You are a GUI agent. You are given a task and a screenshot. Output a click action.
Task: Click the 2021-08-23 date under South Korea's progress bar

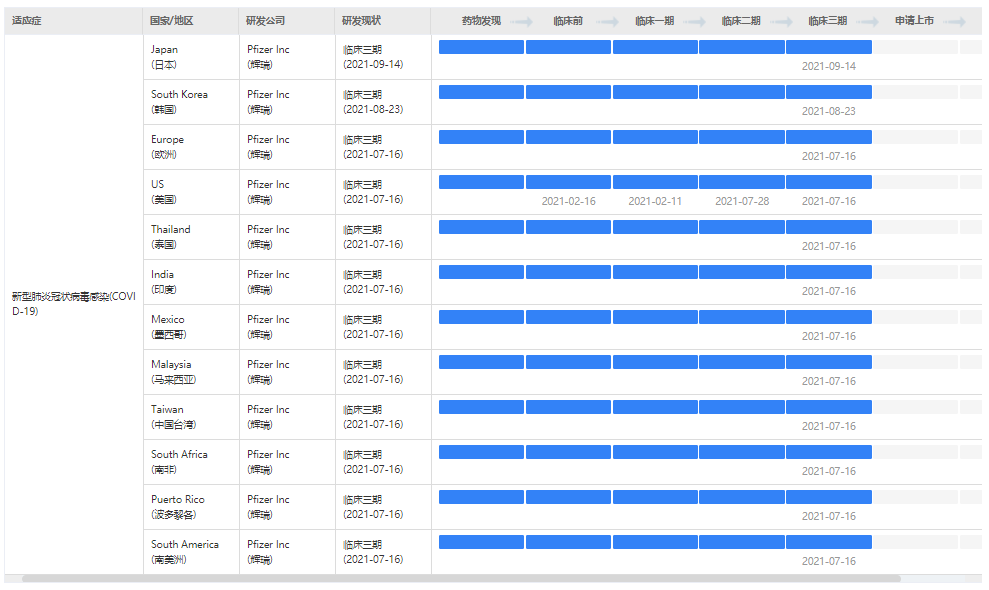(829, 111)
